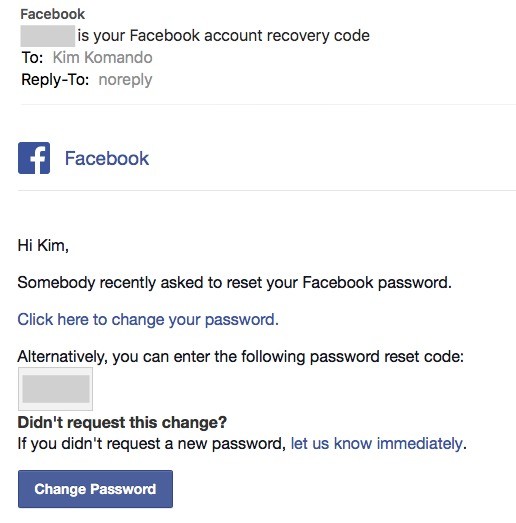This screenshot has width=516, height=523.
Task: Click the Kim Komando recipient name
Action: pos(103,57)
